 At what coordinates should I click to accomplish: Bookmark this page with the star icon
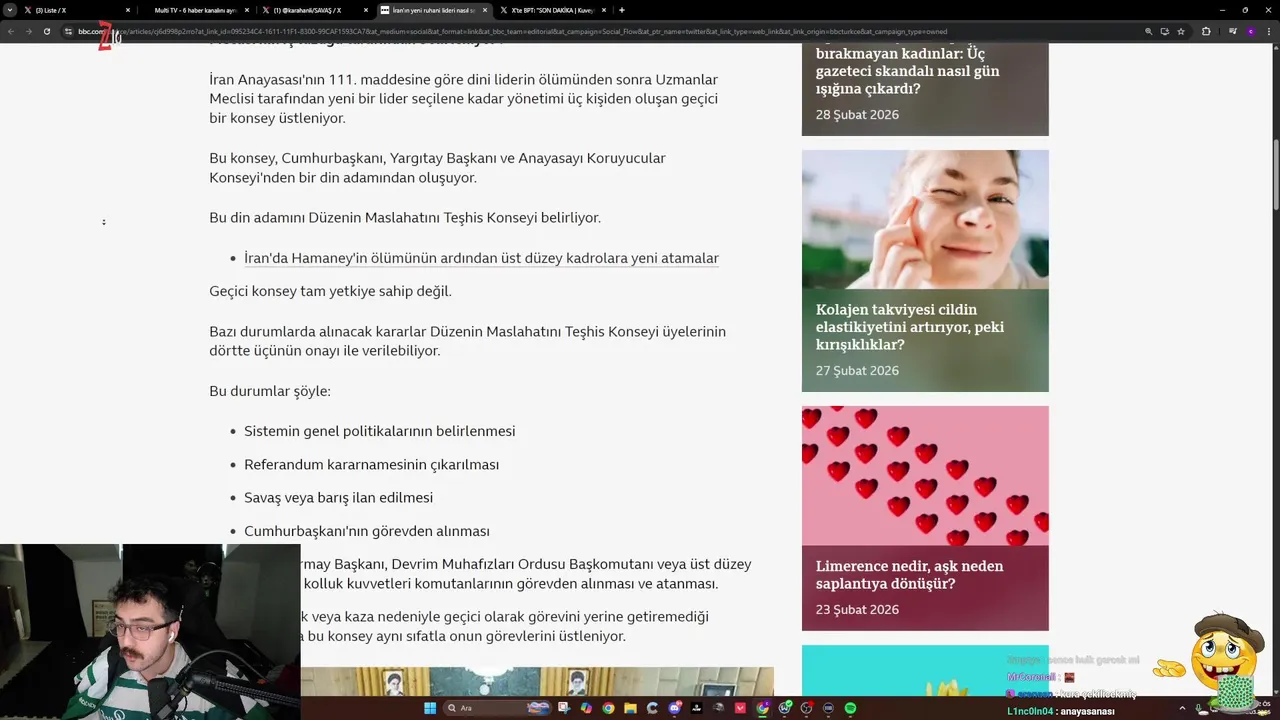tap(1181, 31)
